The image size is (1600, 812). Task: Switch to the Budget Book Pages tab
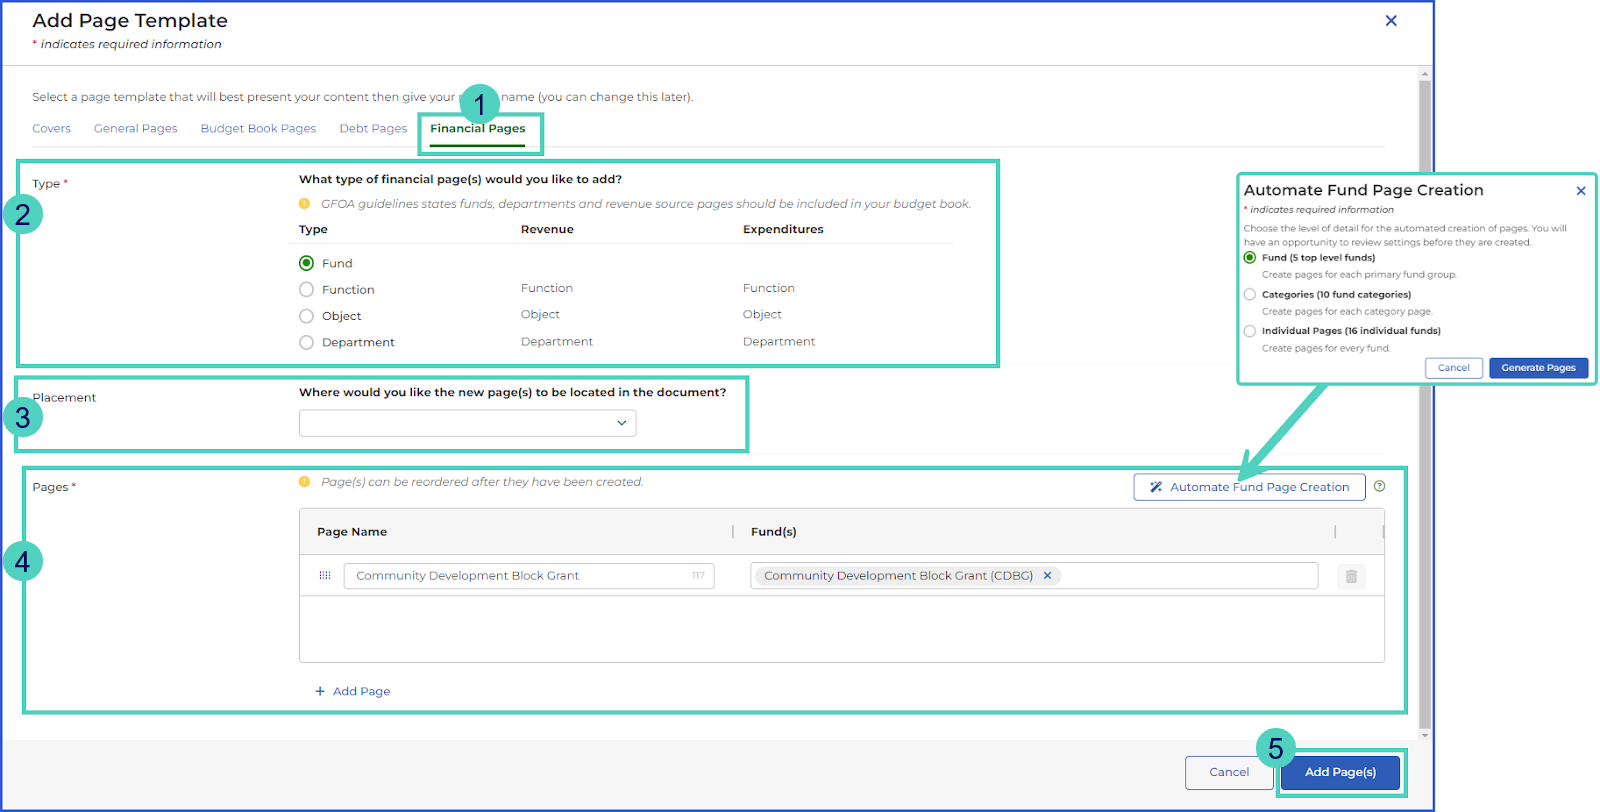258,129
